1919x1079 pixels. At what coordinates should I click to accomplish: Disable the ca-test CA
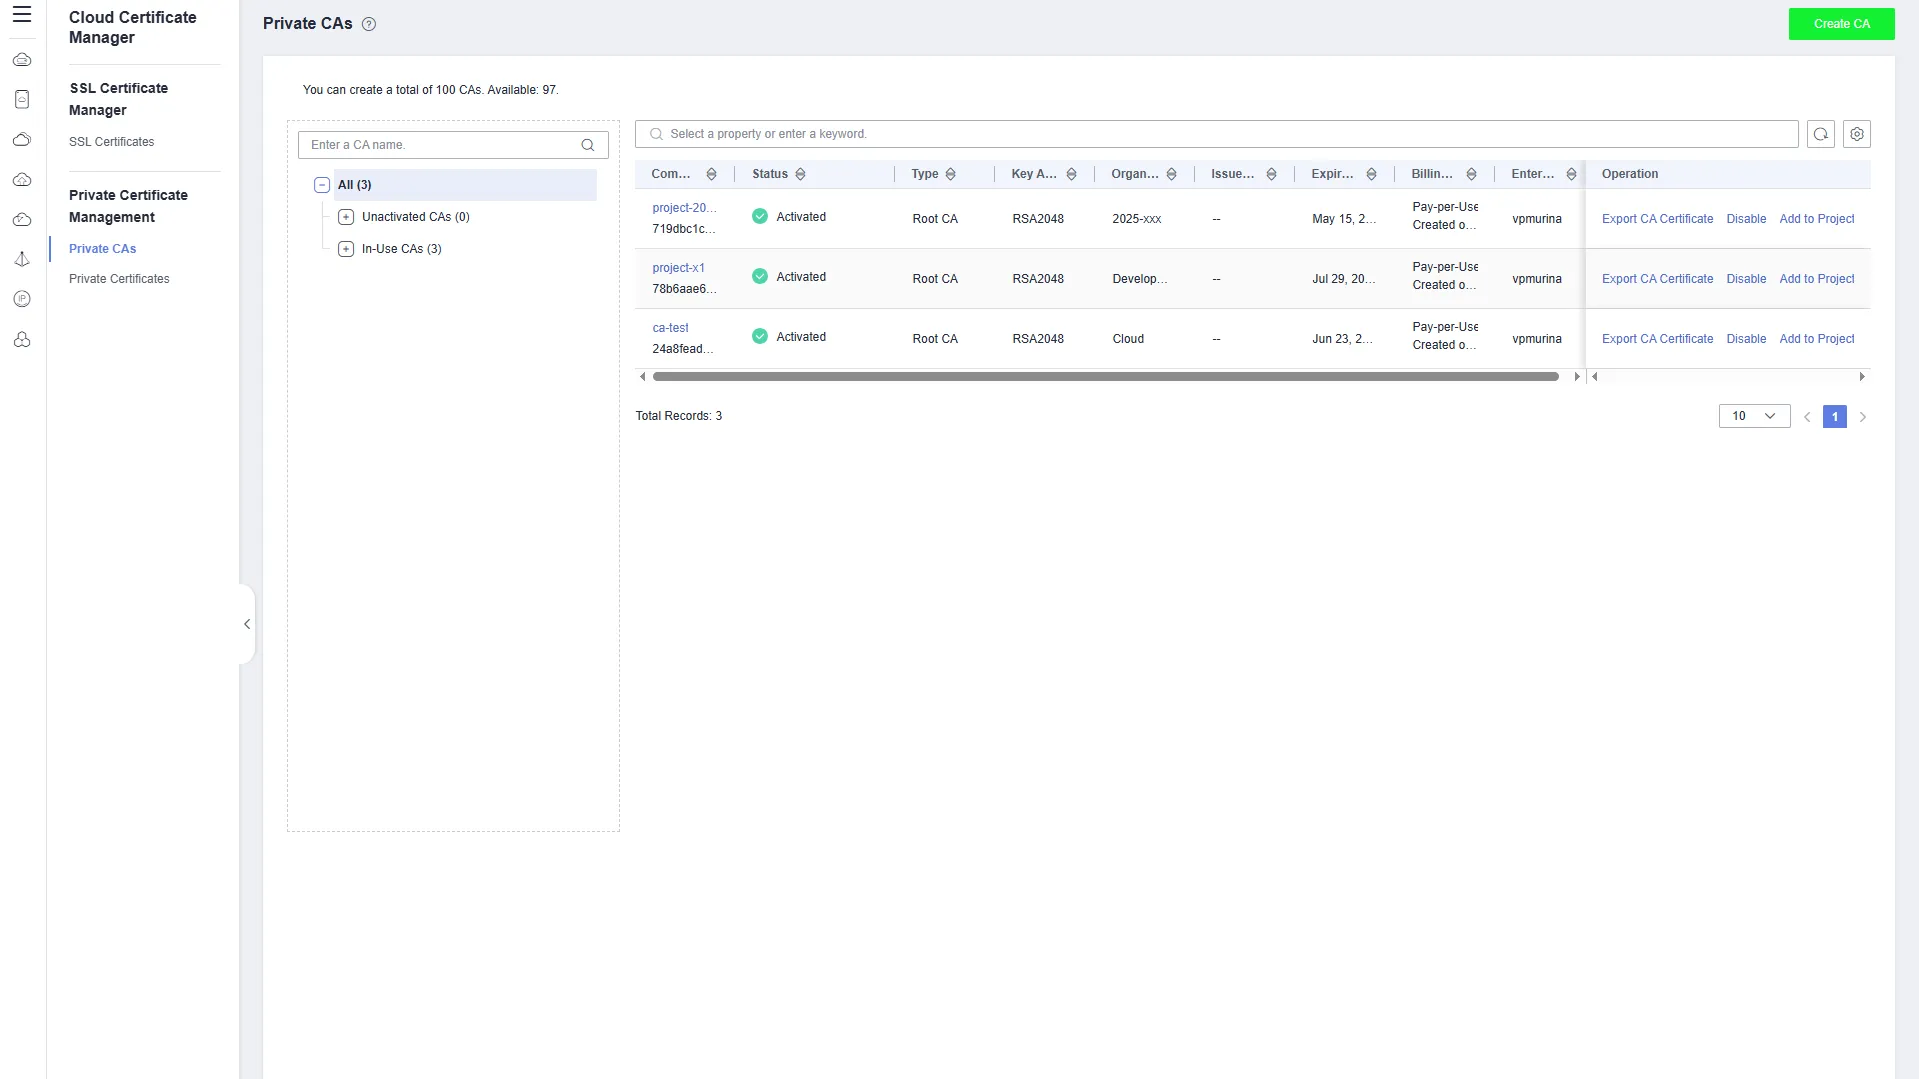coord(1746,339)
